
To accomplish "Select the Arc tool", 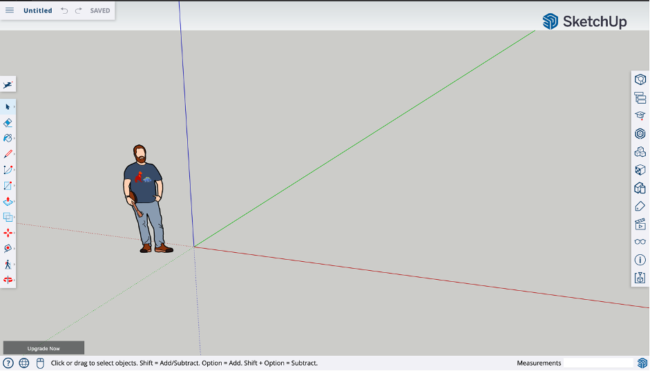I will tap(7, 170).
